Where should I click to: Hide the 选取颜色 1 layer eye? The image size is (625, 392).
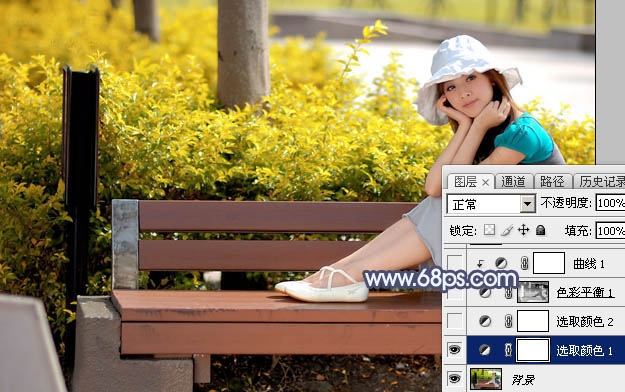pyautogui.click(x=455, y=350)
